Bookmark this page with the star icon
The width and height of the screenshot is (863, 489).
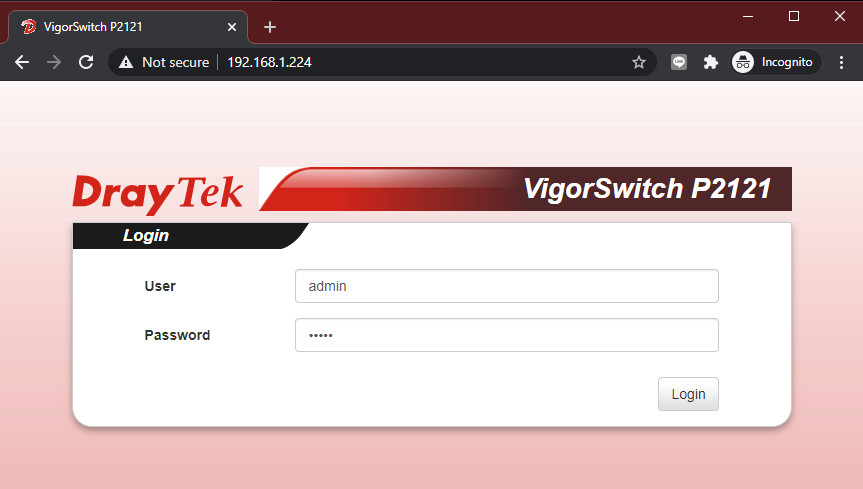[638, 62]
